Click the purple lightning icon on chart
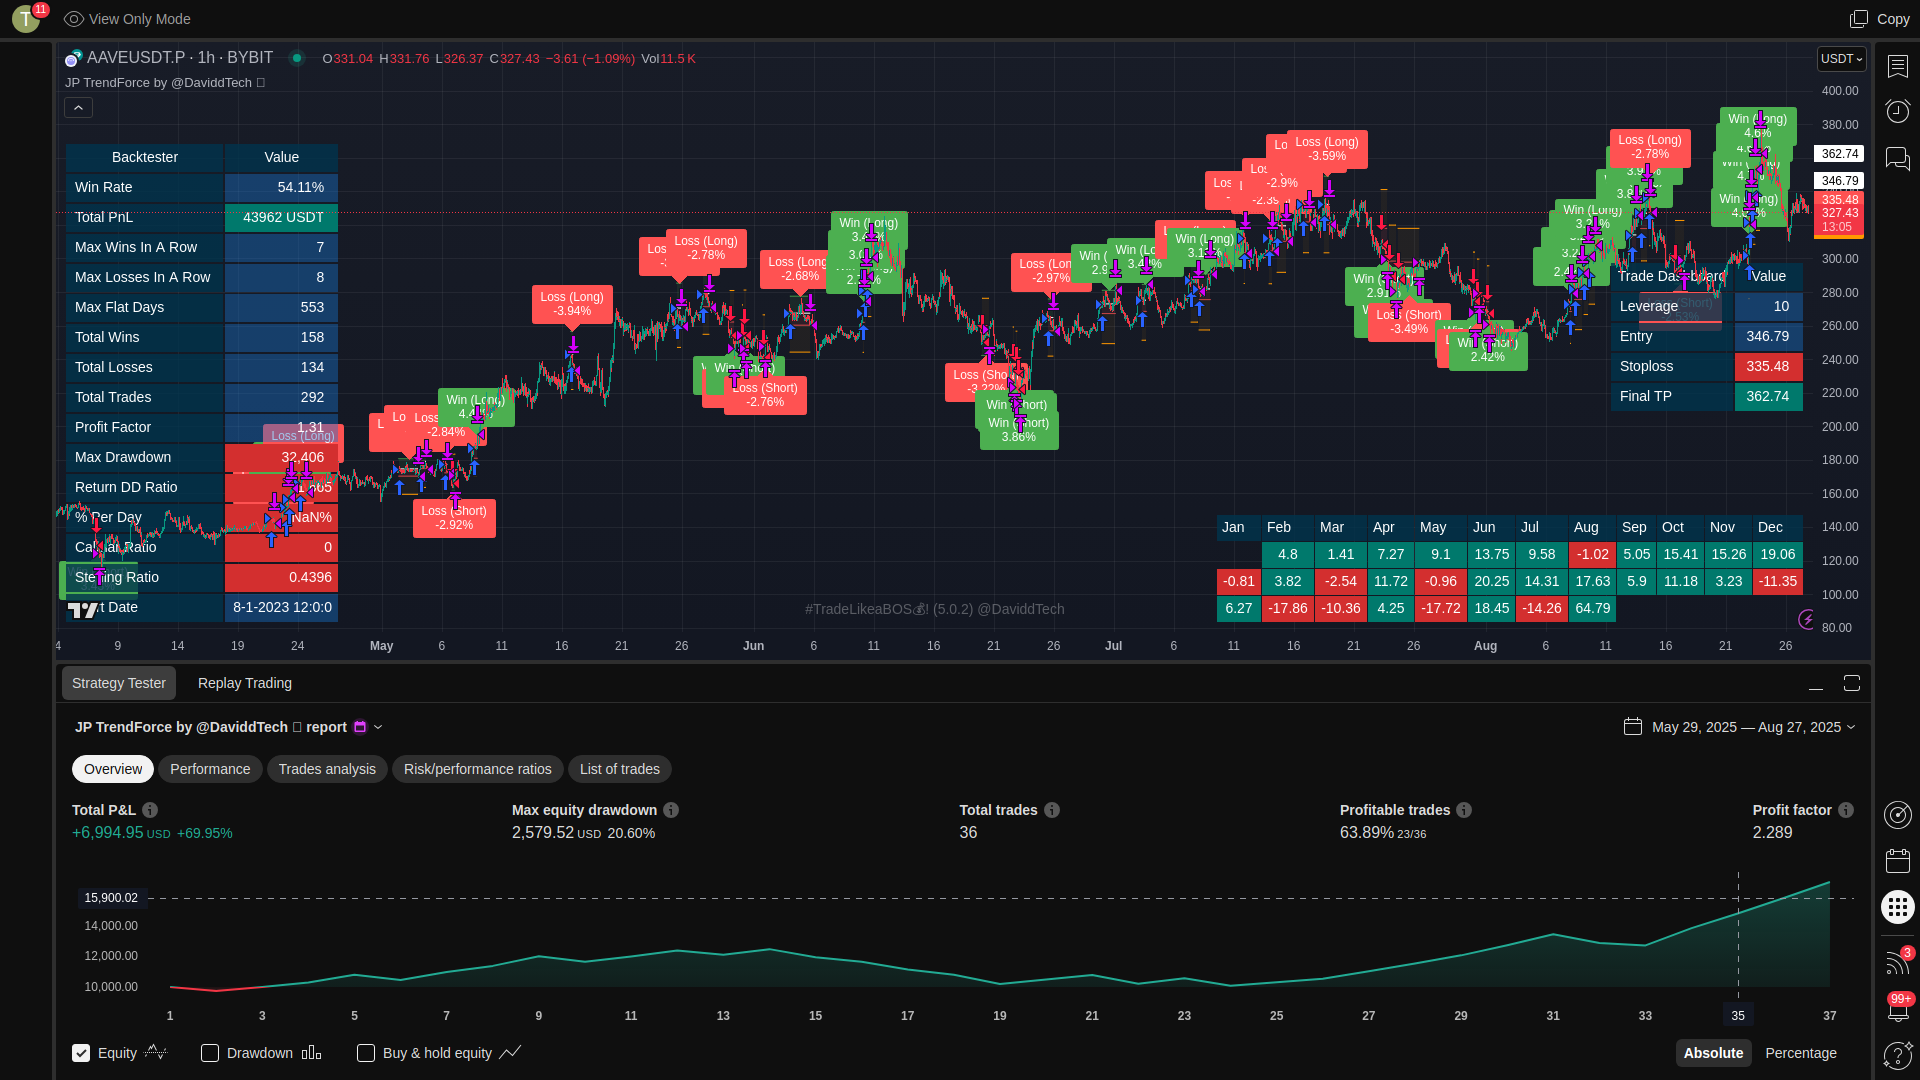Screen dimensions: 1920x1080 coord(1806,619)
